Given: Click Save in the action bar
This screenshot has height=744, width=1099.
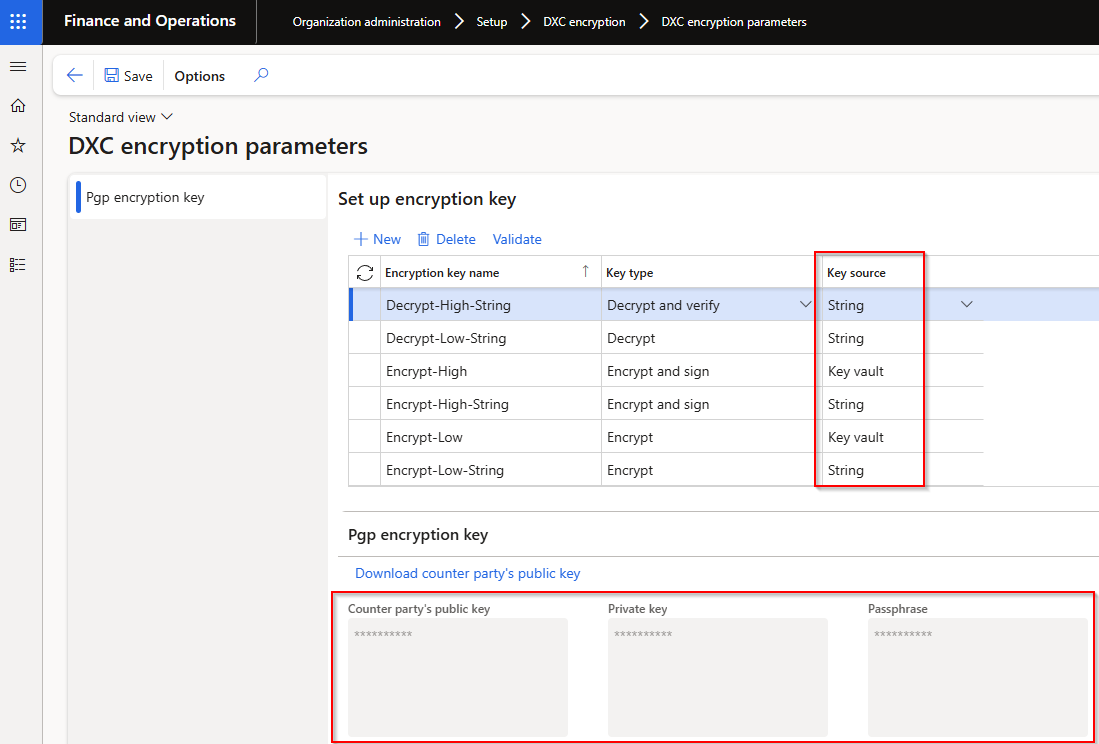Looking at the screenshot, I should click(x=129, y=76).
